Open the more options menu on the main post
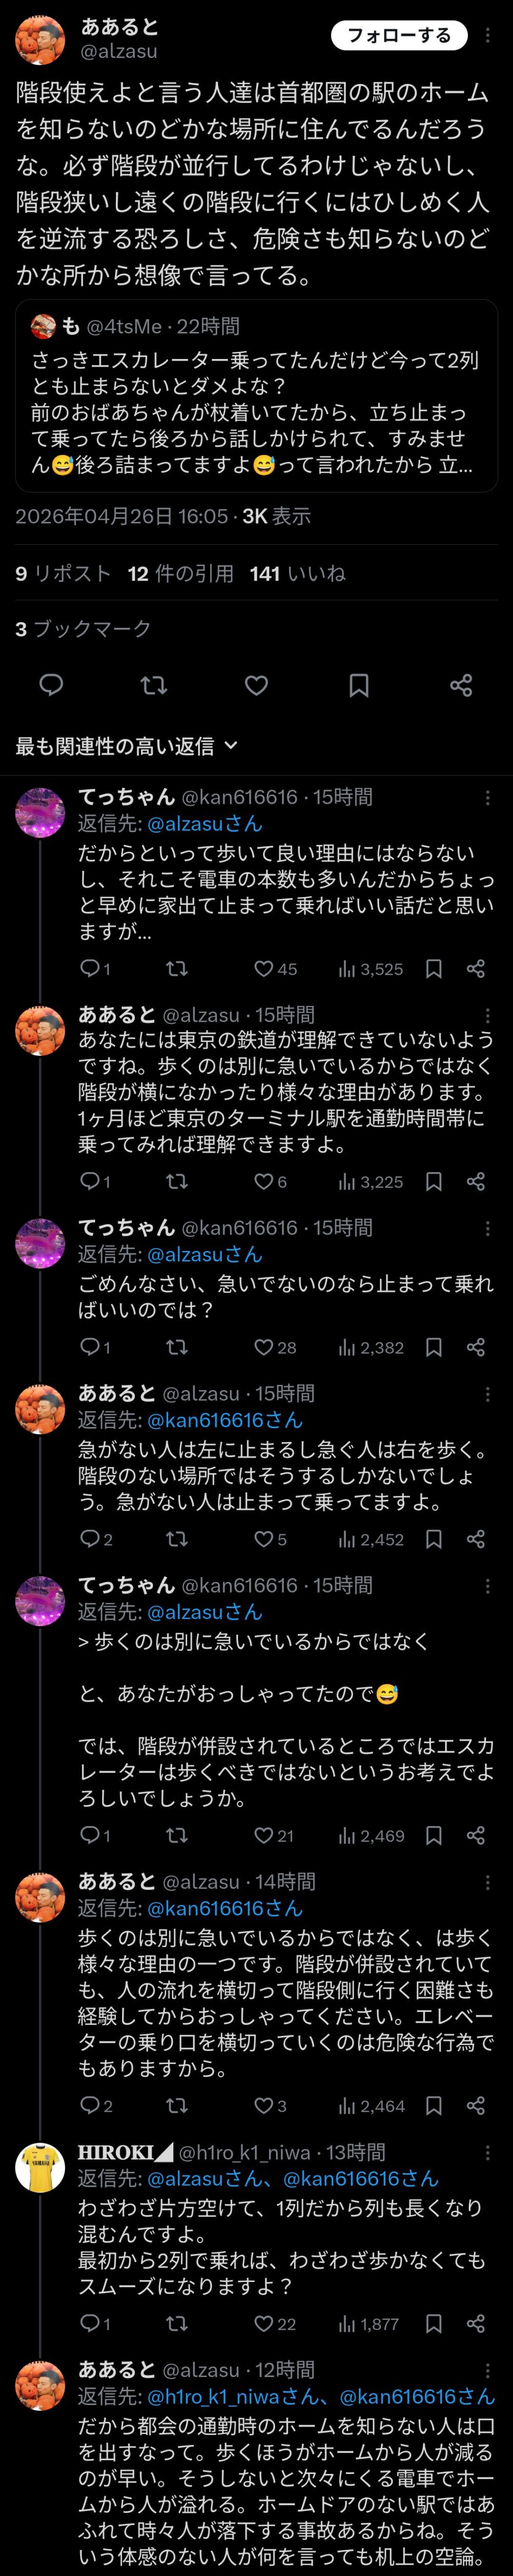 (x=487, y=36)
